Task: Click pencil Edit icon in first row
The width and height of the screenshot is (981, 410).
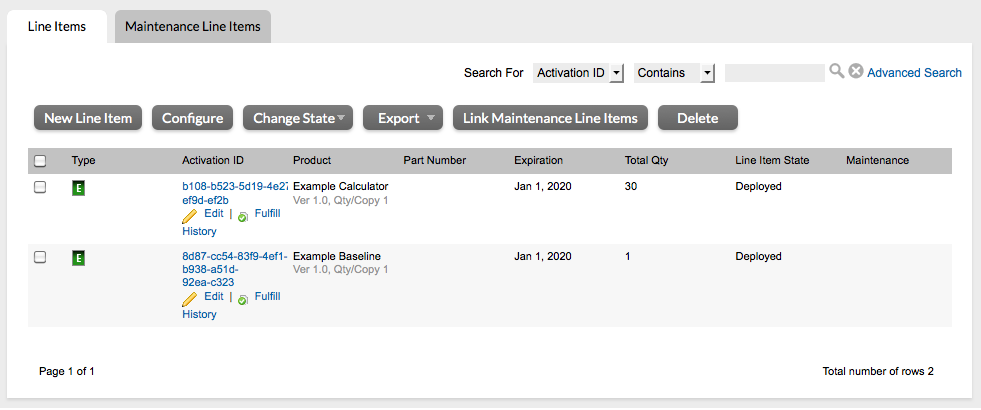Action: pyautogui.click(x=189, y=215)
